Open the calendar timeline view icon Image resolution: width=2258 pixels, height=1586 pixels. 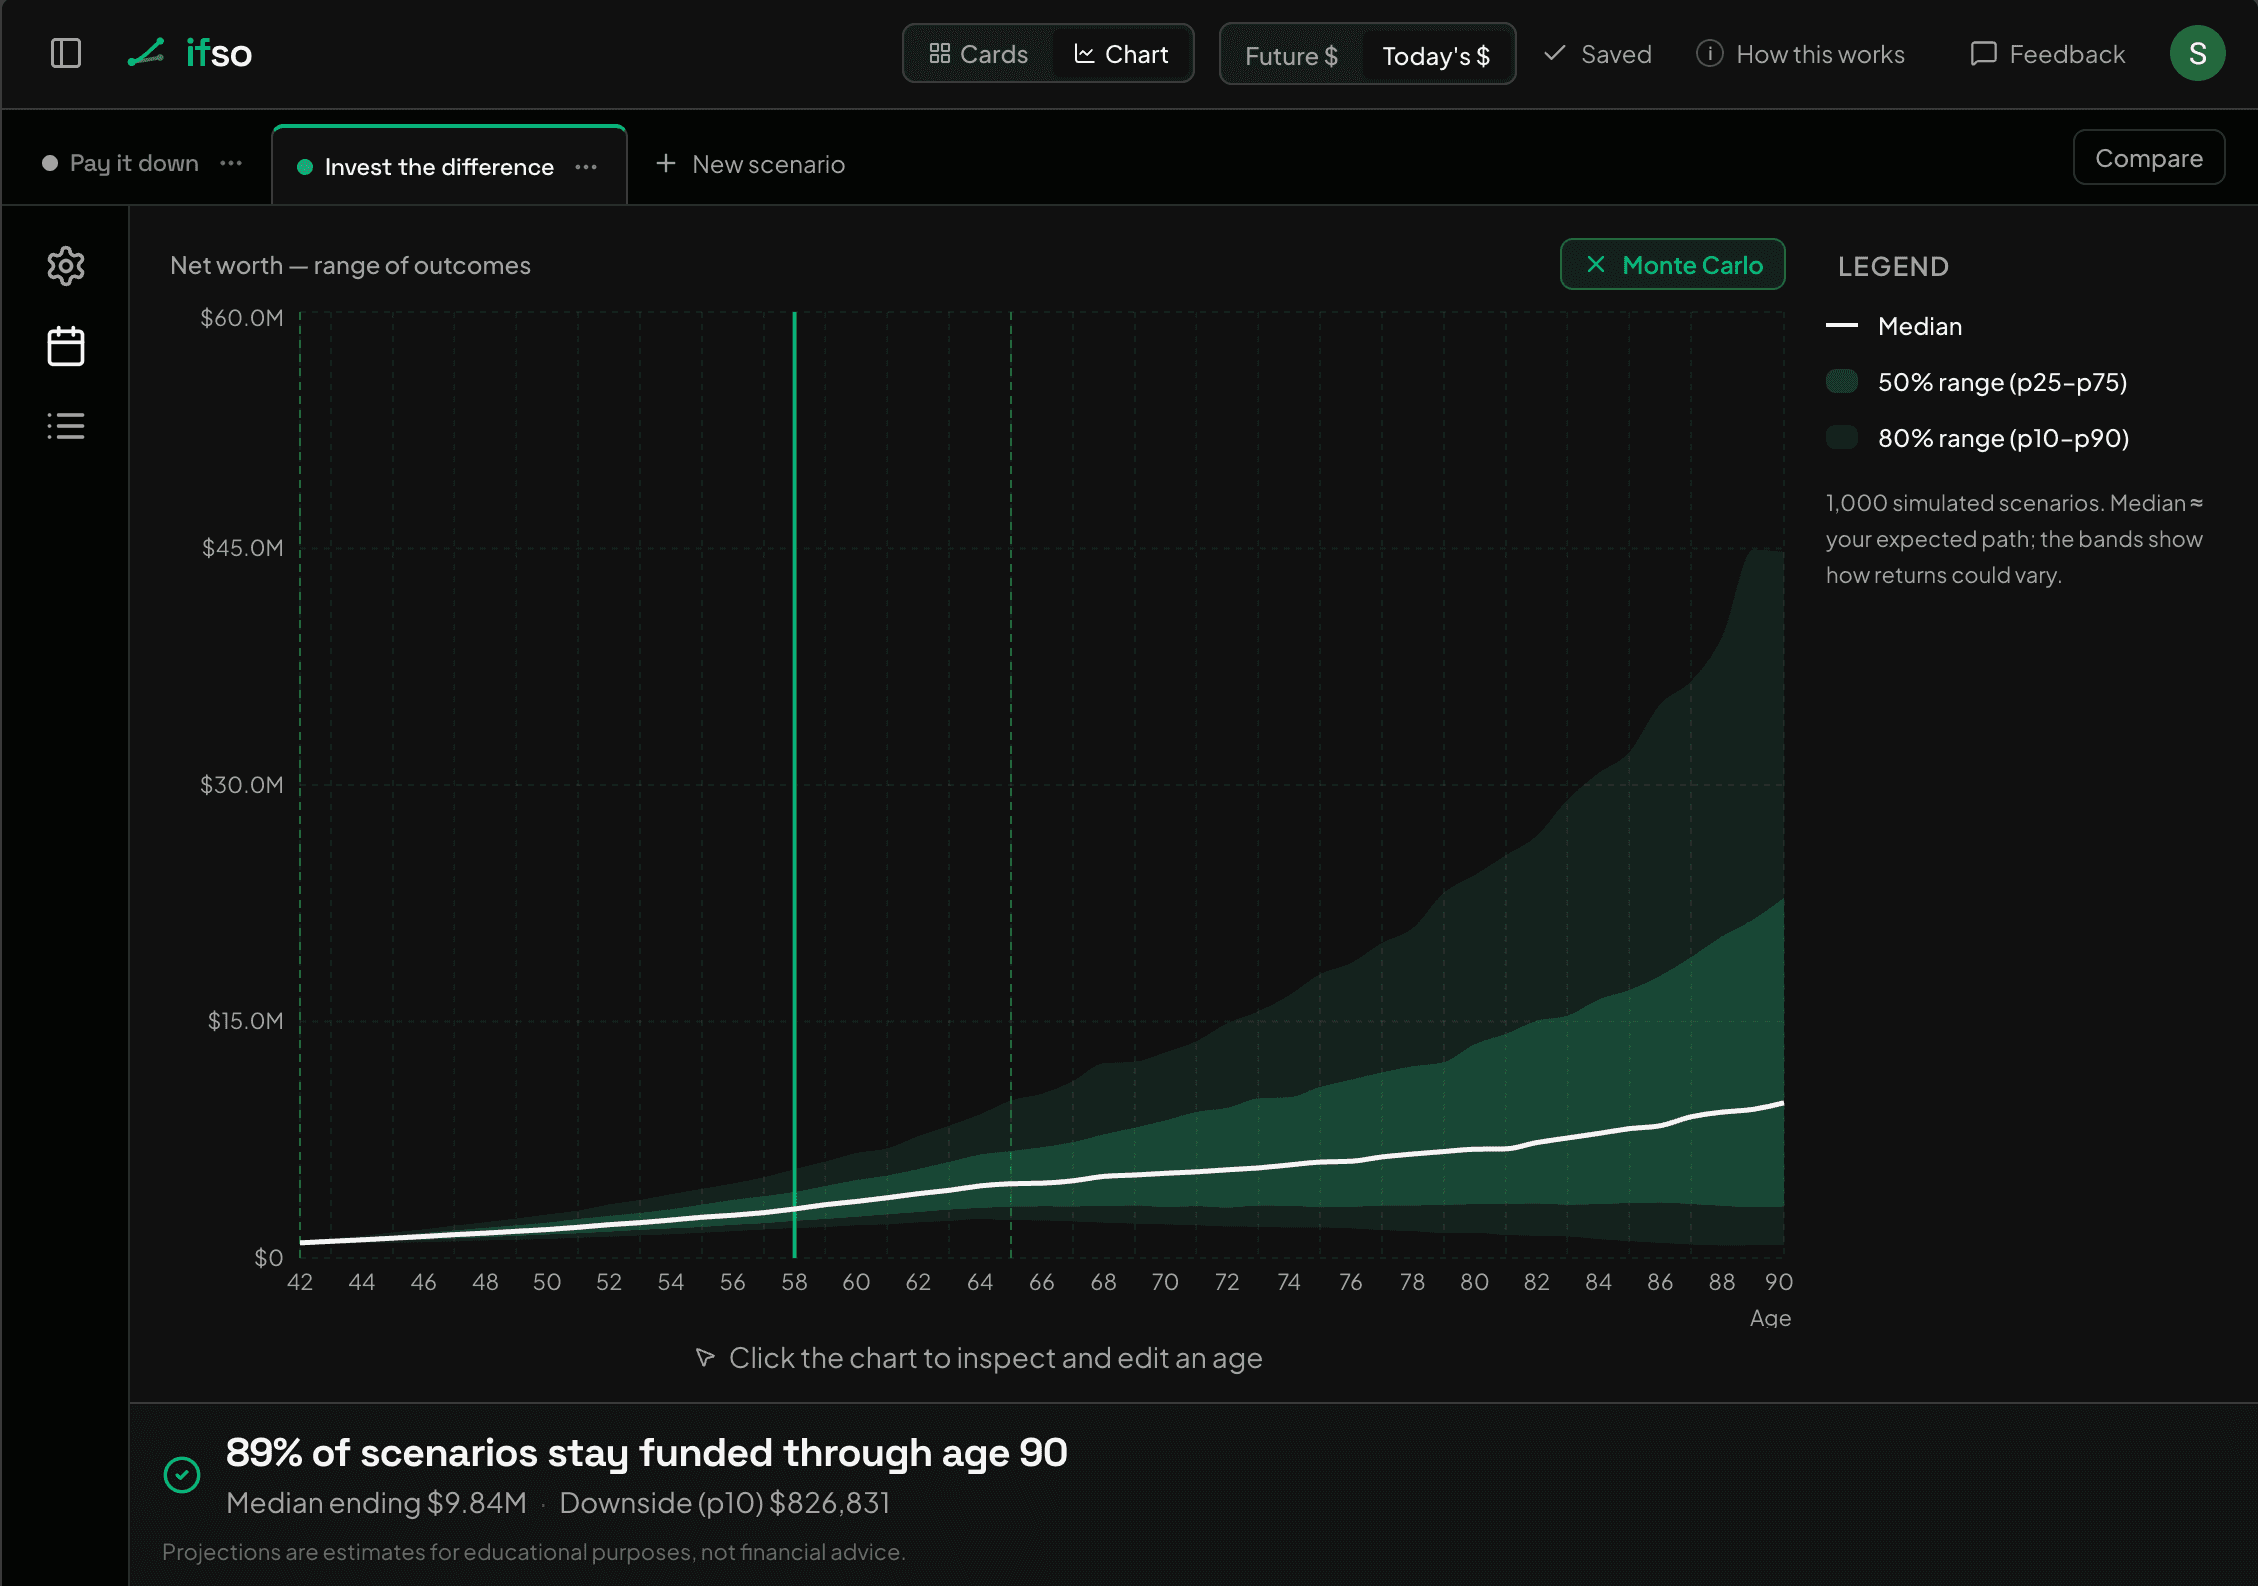tap(66, 346)
